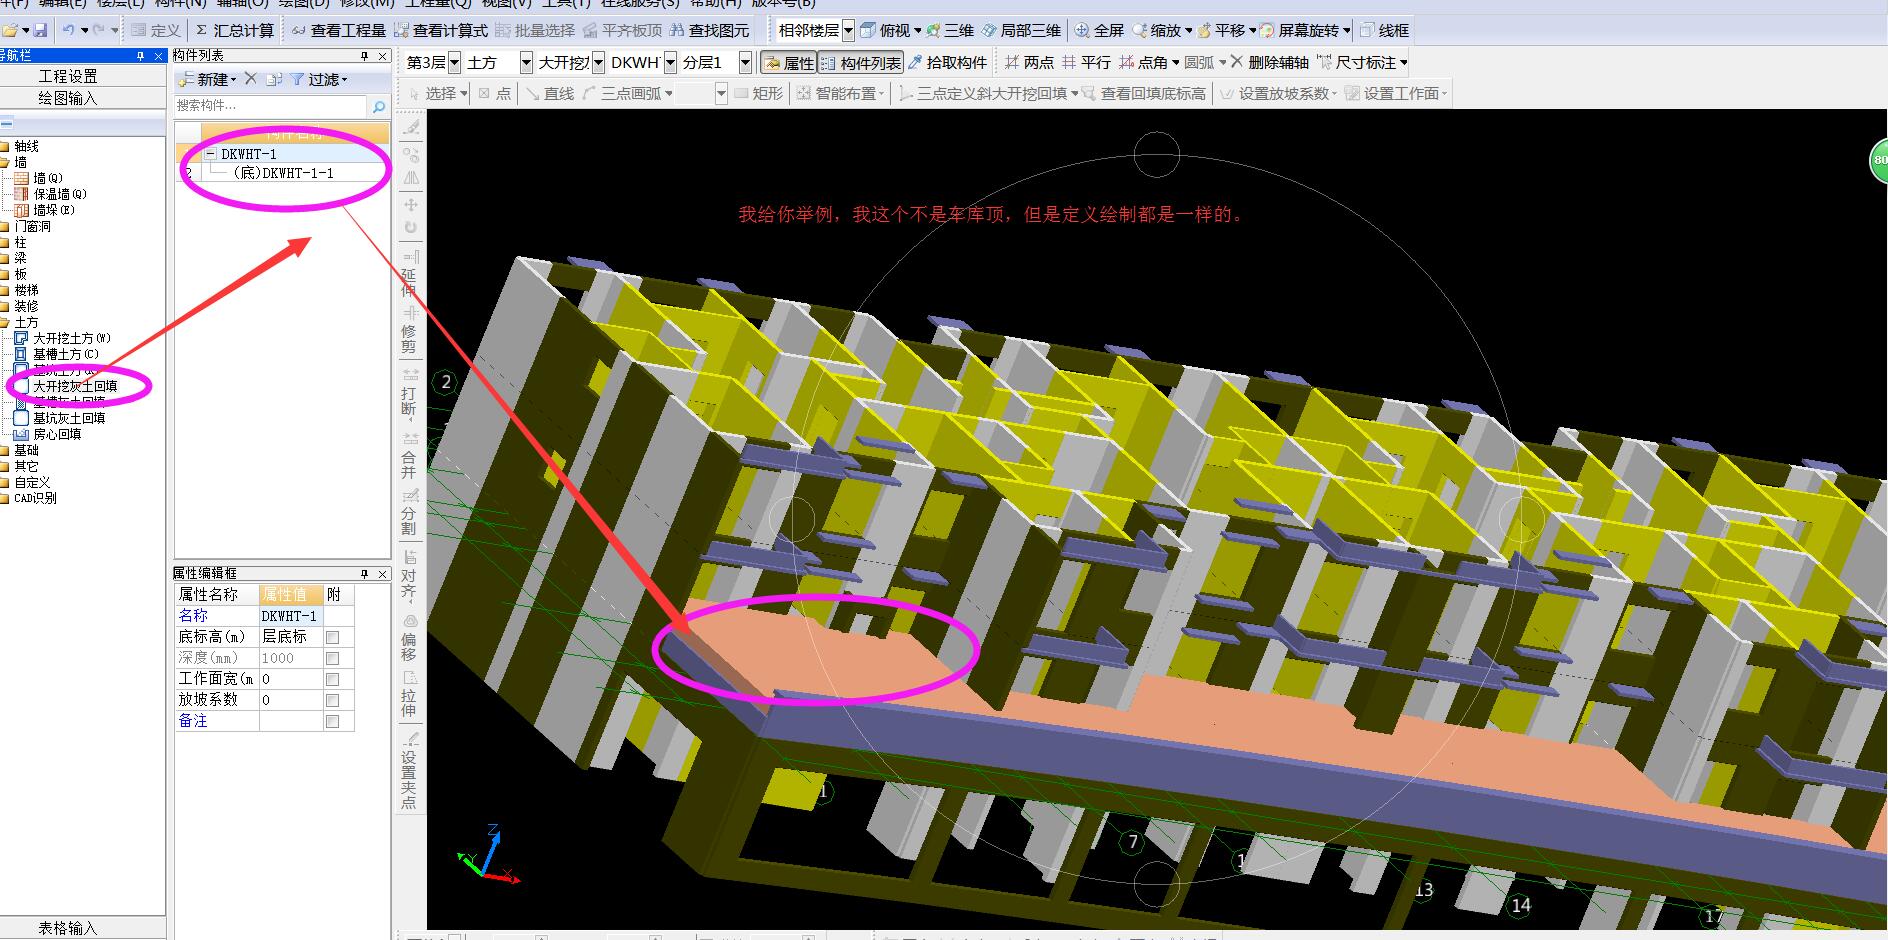Click the search magnifier in component list

(x=378, y=106)
